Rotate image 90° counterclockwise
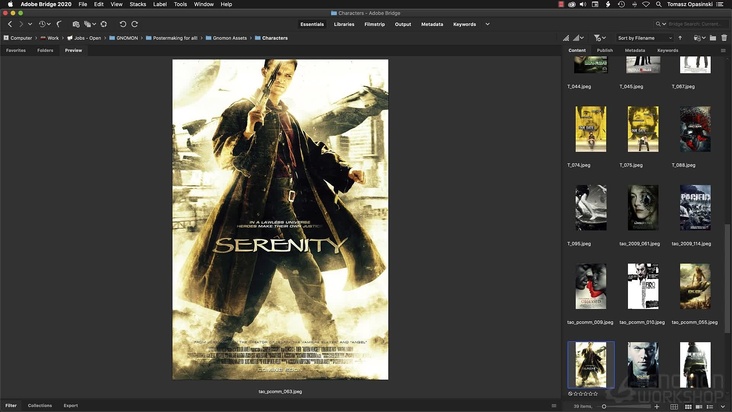 (123, 23)
